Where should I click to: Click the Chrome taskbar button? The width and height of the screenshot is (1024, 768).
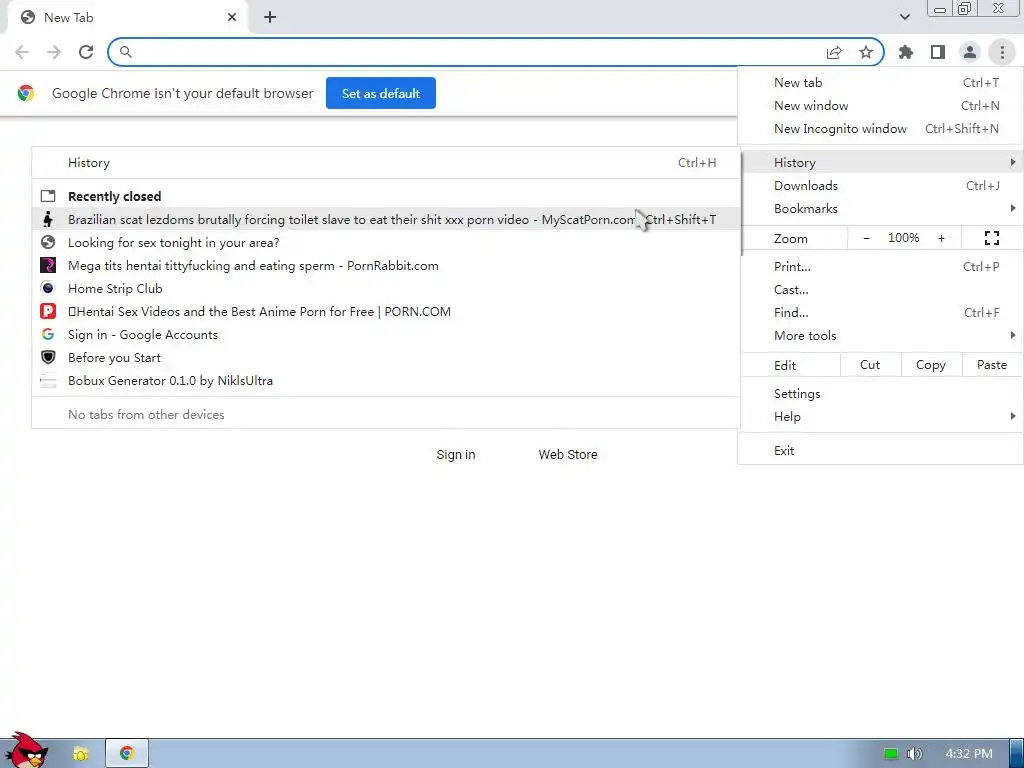coord(127,754)
